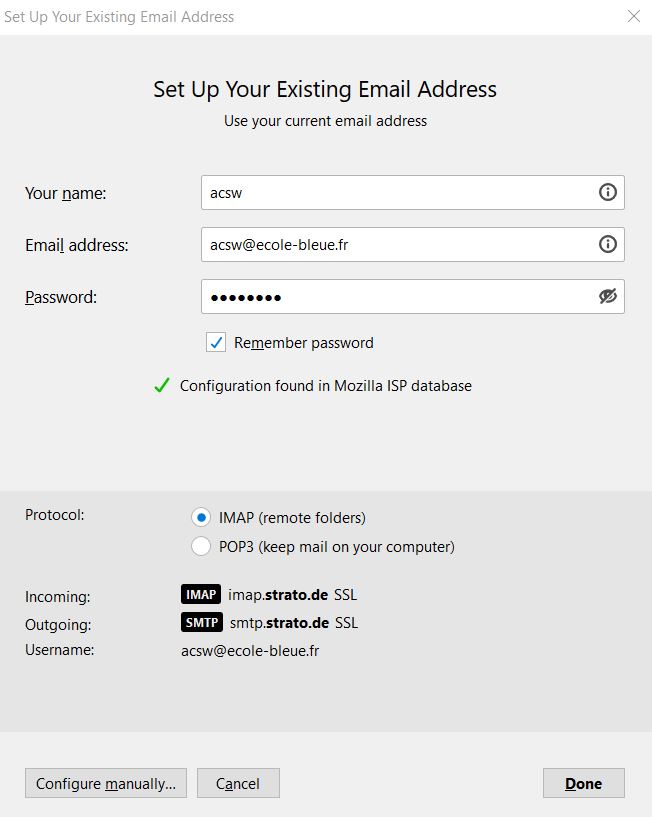Image resolution: width=652 pixels, height=817 pixels.
Task: Select IMAP (remote folders) radio button
Action: pyautogui.click(x=201, y=518)
